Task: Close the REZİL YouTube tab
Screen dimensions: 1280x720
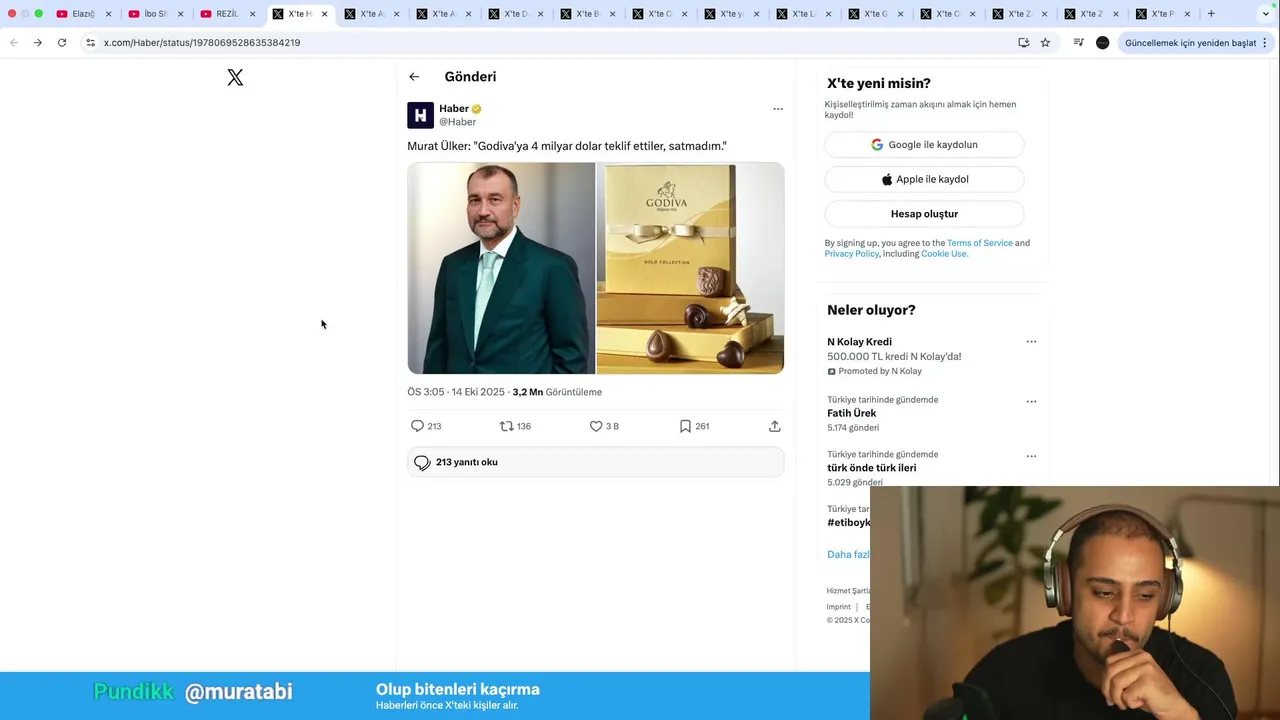Action: point(252,14)
